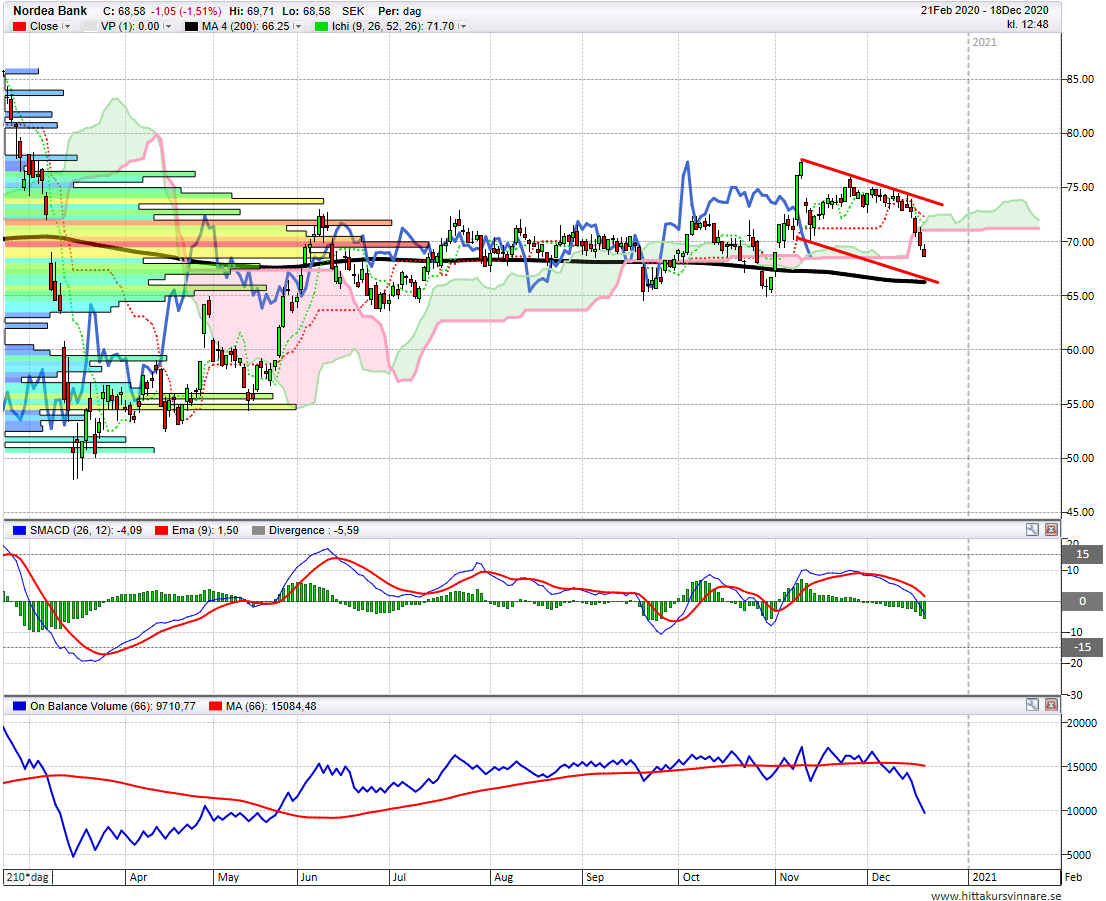Click the Apr label on time axis
The height and width of the screenshot is (901, 1106).
[138, 877]
